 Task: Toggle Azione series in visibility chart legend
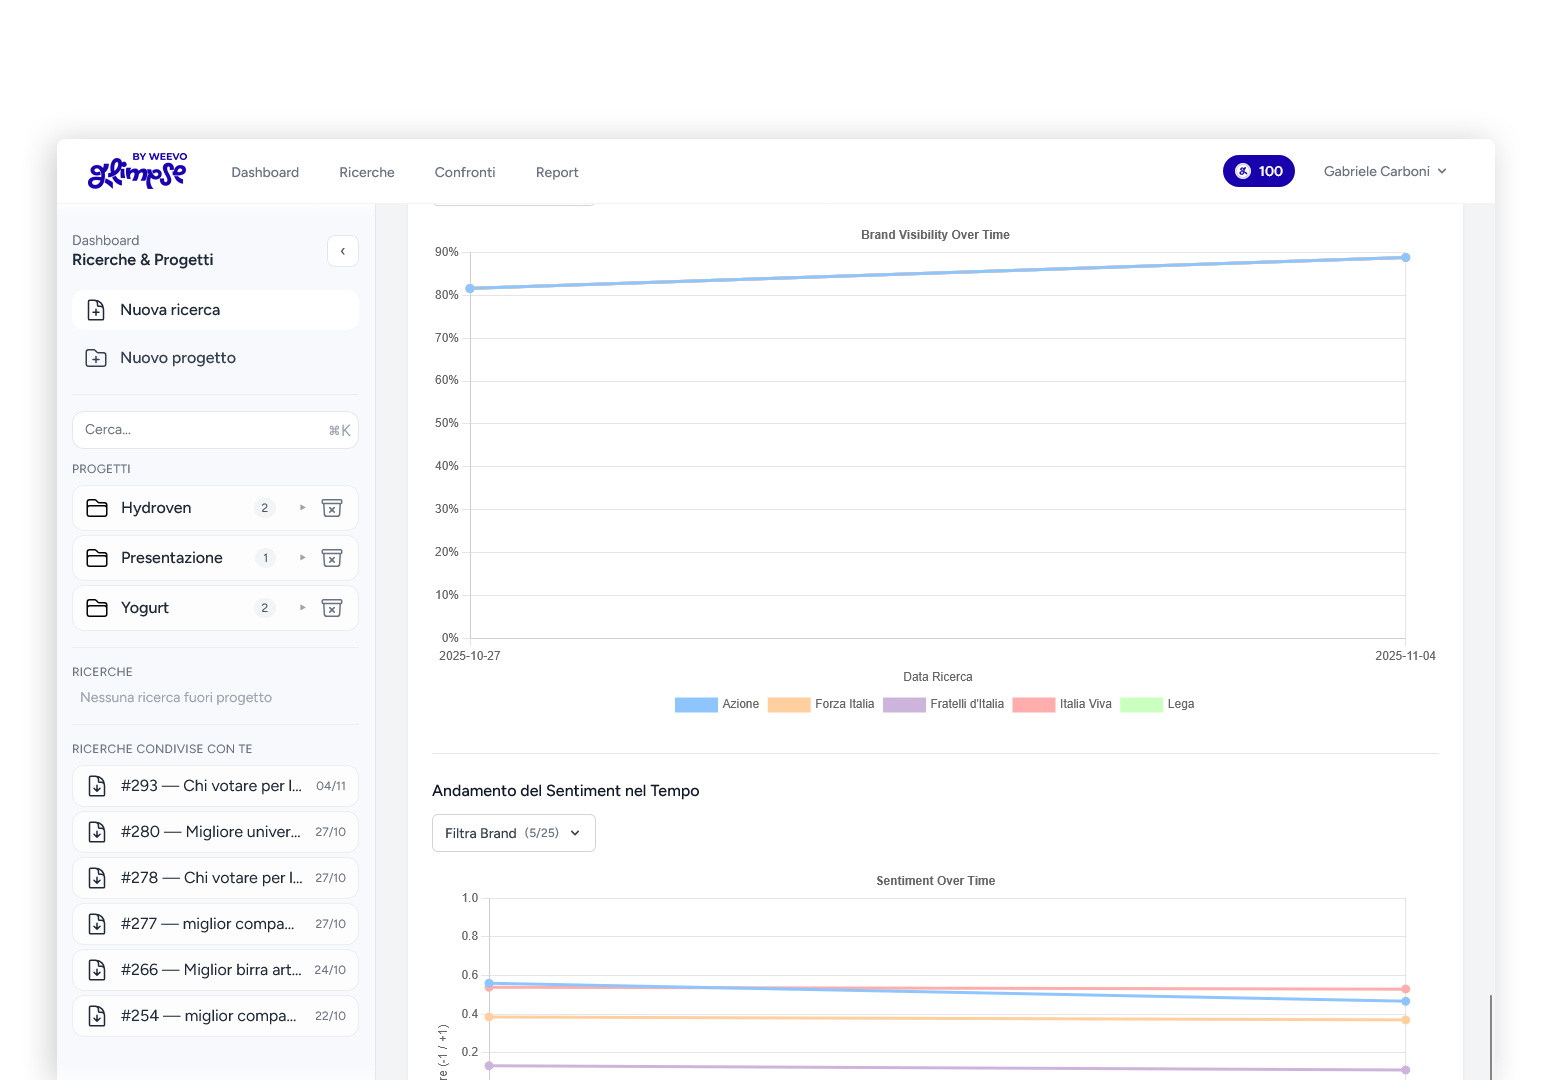717,704
